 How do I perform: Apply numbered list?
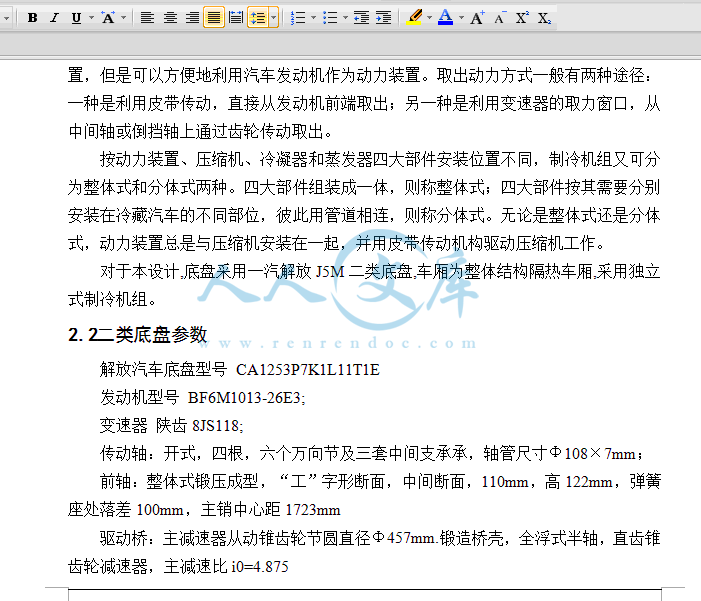pos(298,18)
